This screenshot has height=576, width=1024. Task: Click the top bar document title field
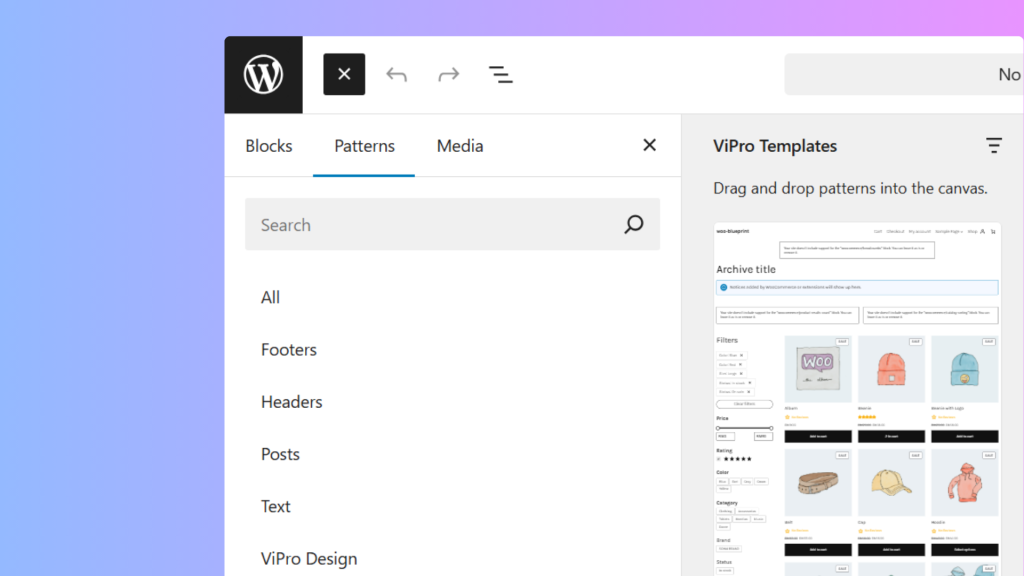[903, 75]
